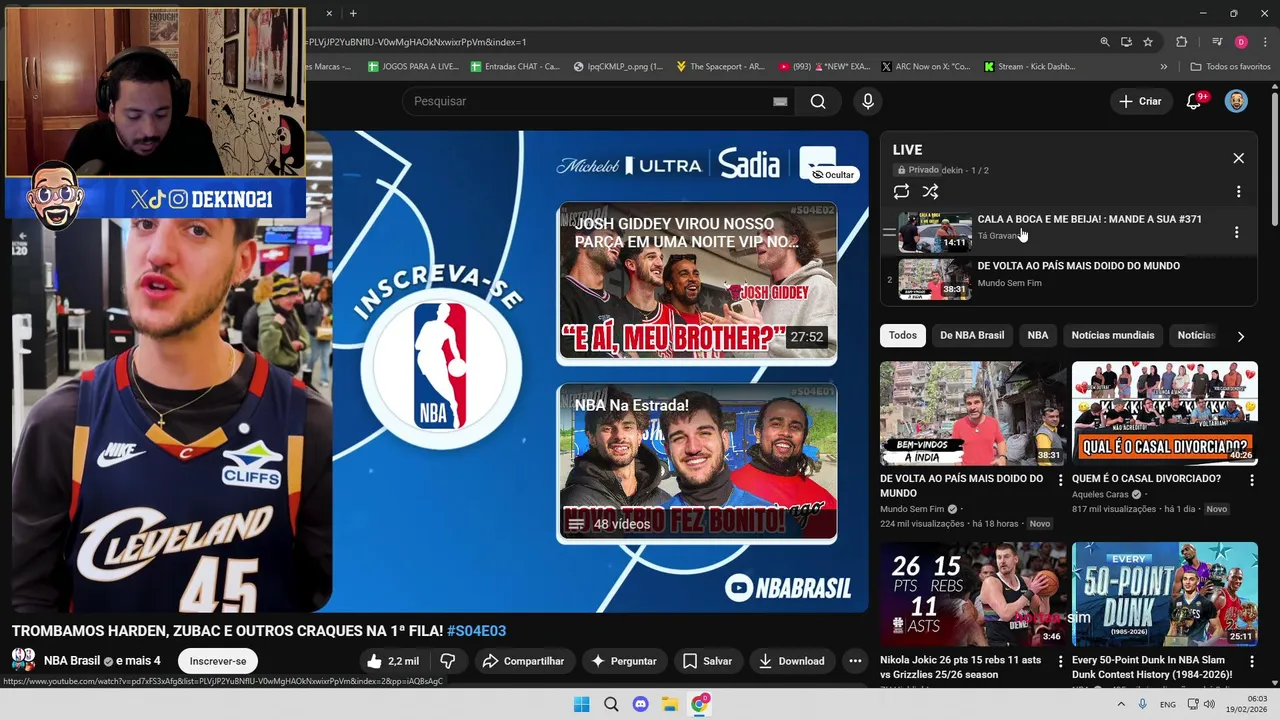Screen dimensions: 1280x720
Task: Open options for CALA A BOCA playlist item
Action: click(1237, 232)
